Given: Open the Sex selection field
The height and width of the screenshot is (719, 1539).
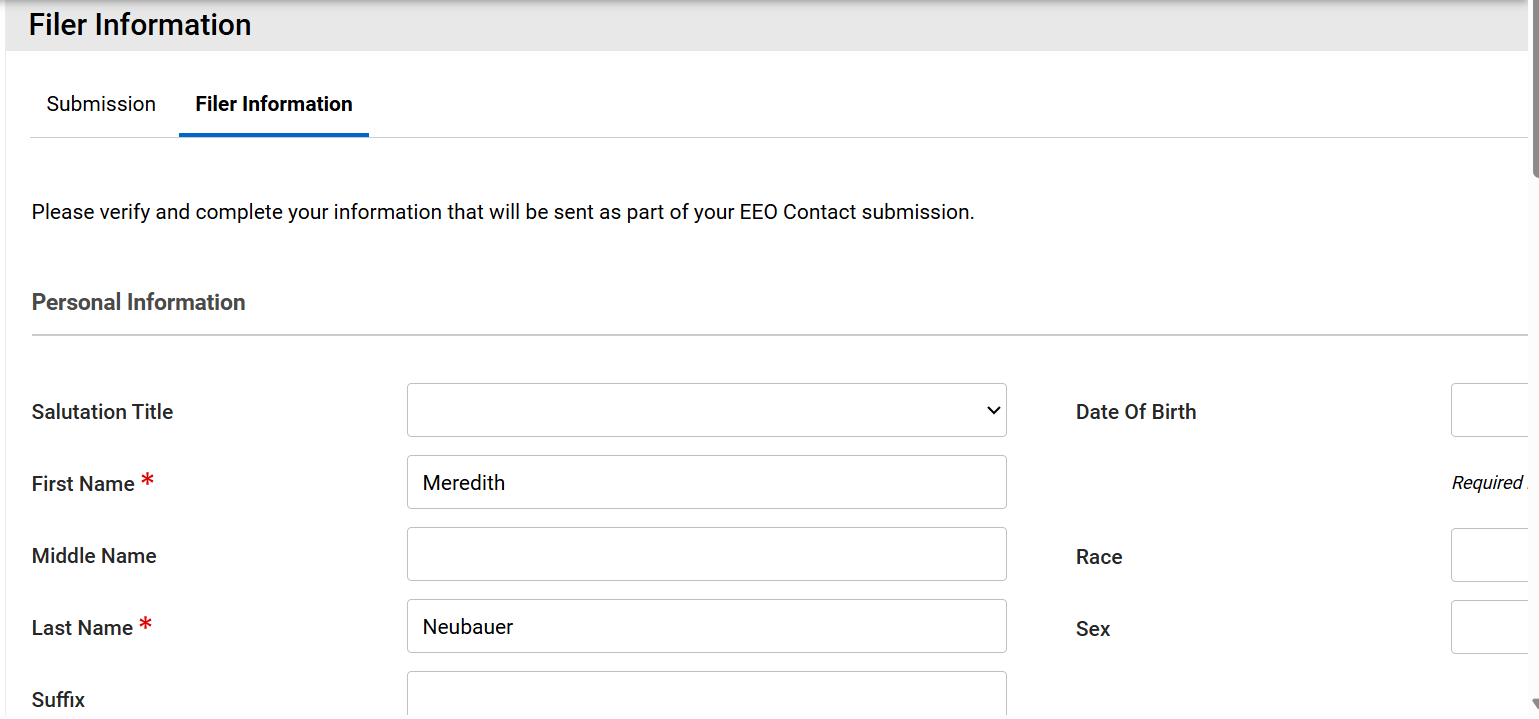Looking at the screenshot, I should tap(1488, 628).
